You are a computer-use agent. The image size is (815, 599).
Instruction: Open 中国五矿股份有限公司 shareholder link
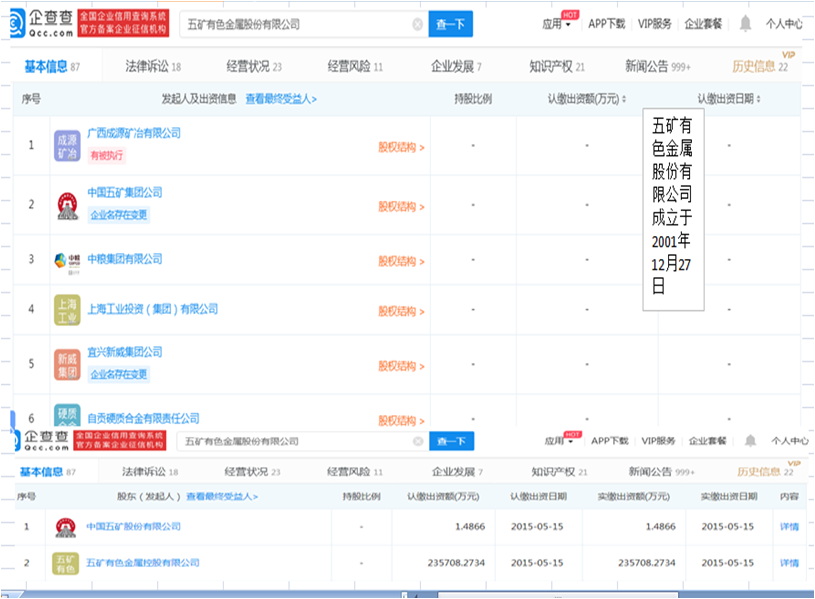[x=133, y=526]
